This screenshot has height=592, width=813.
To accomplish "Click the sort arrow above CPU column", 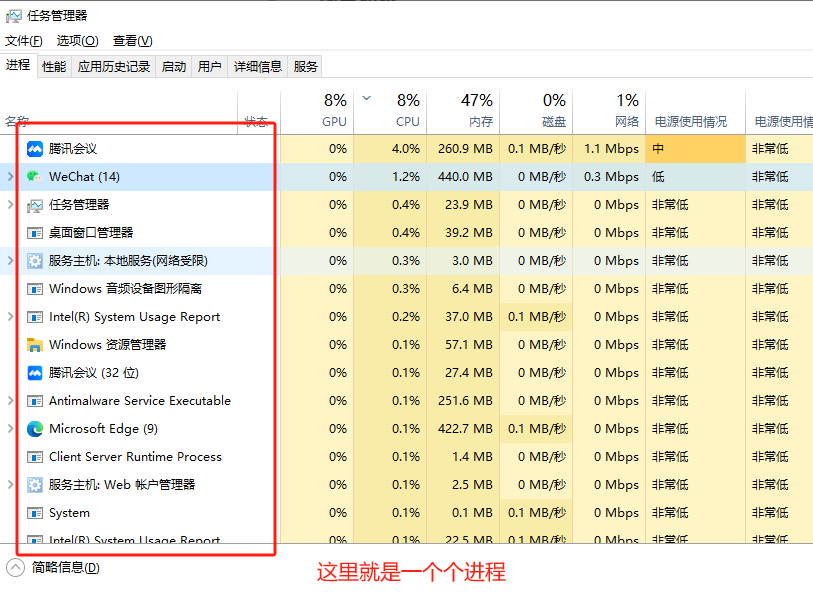I will (x=367, y=98).
